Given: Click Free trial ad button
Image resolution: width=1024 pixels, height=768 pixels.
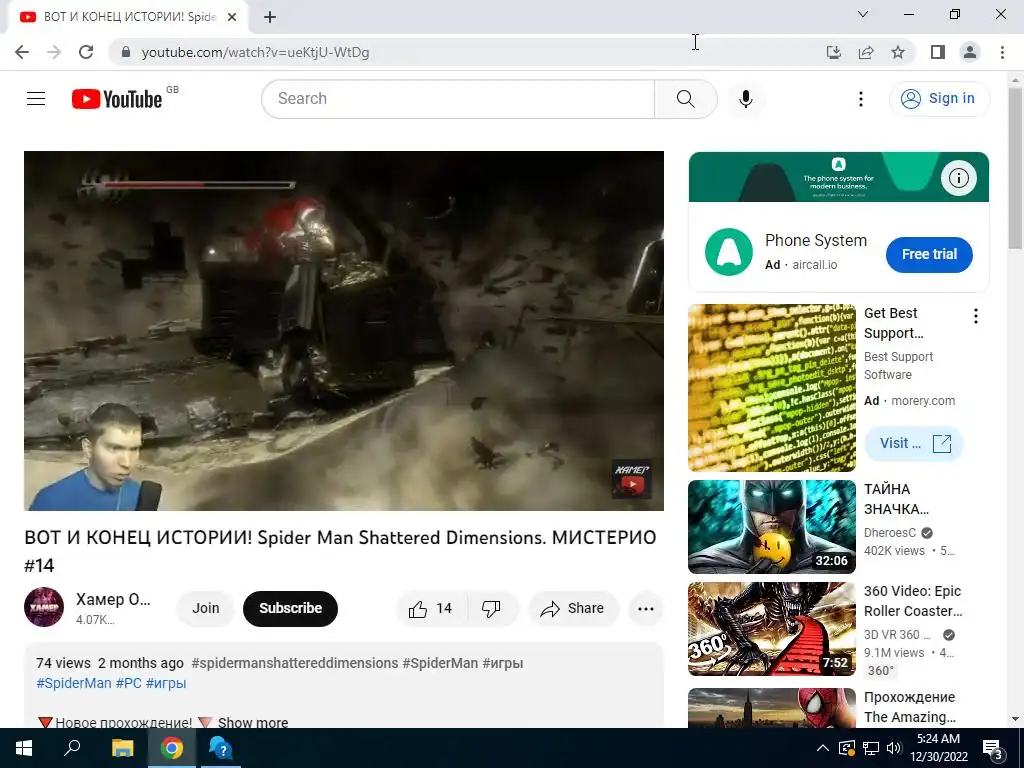Looking at the screenshot, I should pyautogui.click(x=929, y=255).
